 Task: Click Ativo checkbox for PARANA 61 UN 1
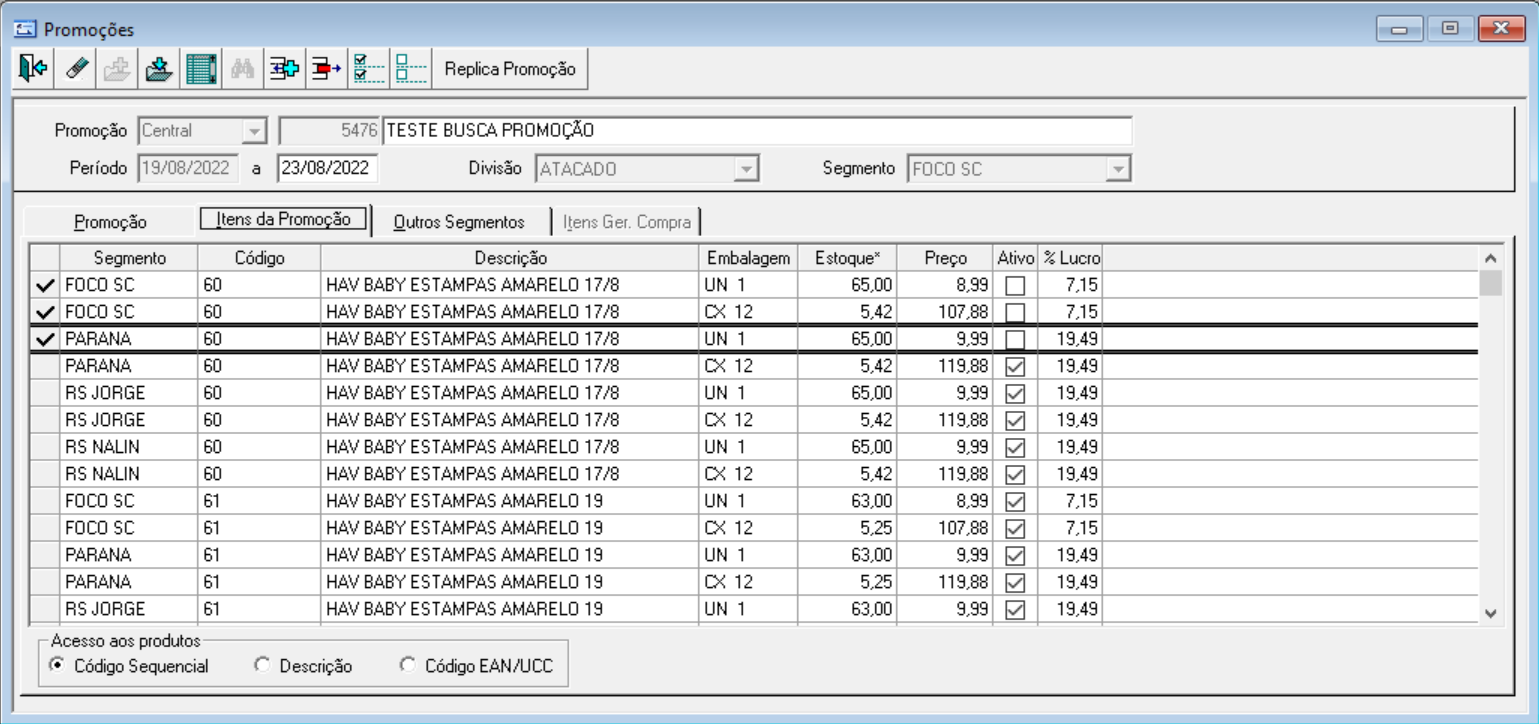(x=1015, y=555)
